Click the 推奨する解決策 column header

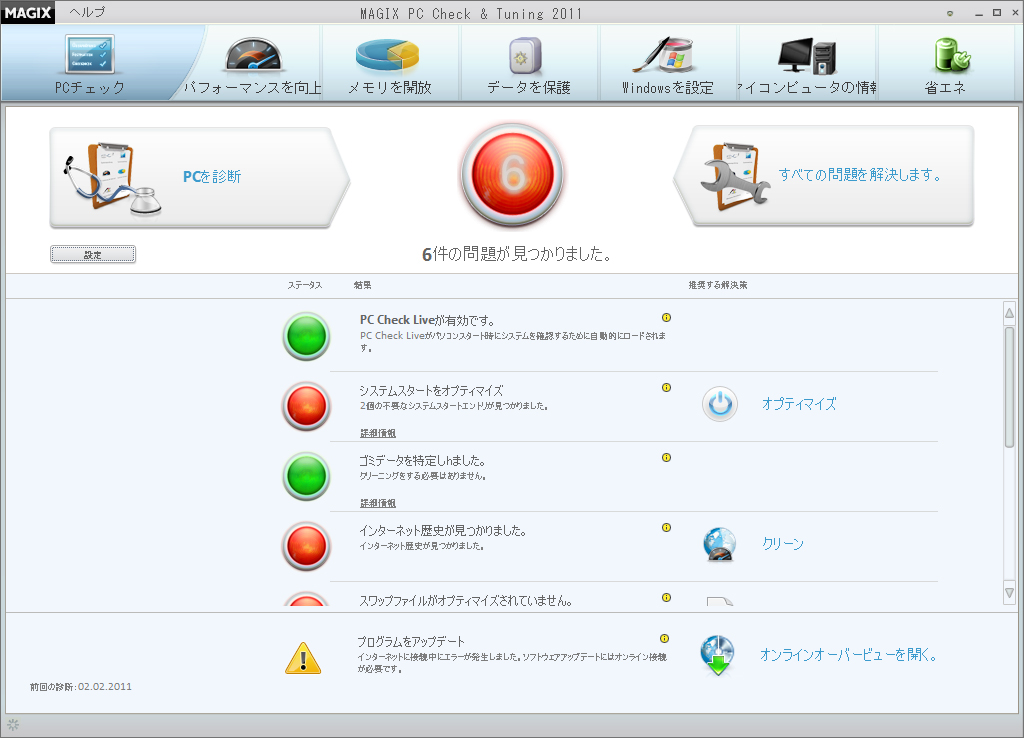point(718,285)
